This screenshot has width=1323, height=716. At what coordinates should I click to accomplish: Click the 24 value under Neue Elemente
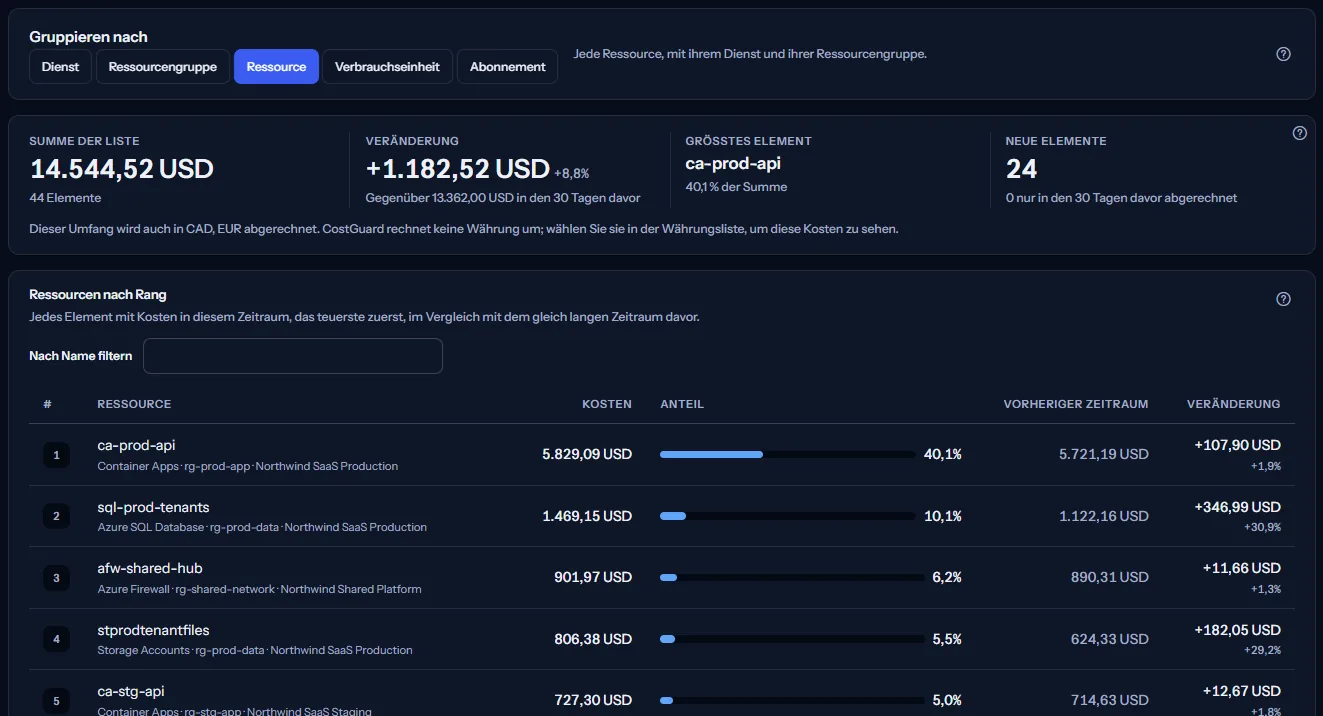click(x=1021, y=168)
